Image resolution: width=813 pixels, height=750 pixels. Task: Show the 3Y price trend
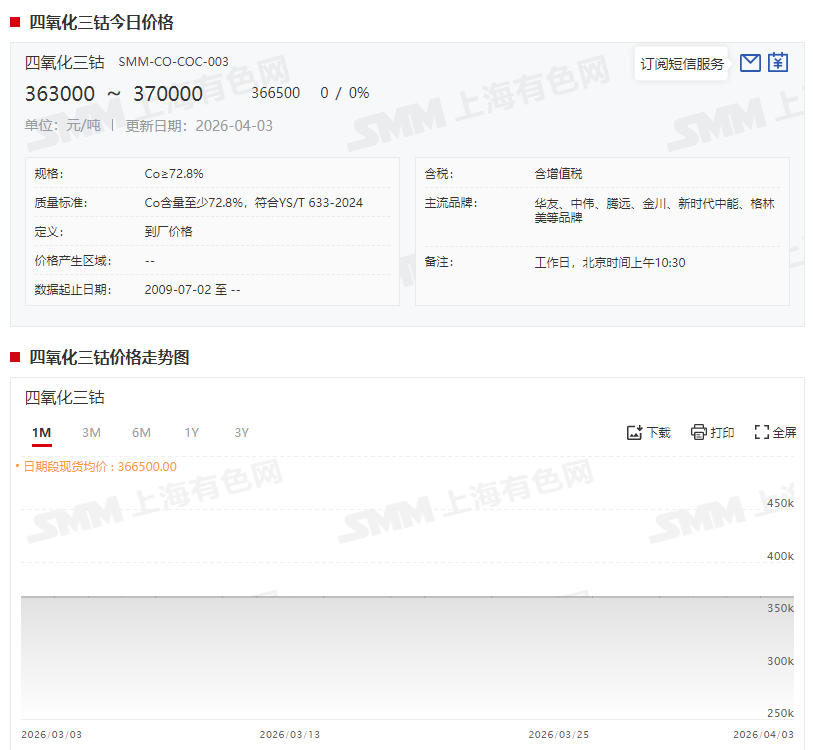(241, 432)
